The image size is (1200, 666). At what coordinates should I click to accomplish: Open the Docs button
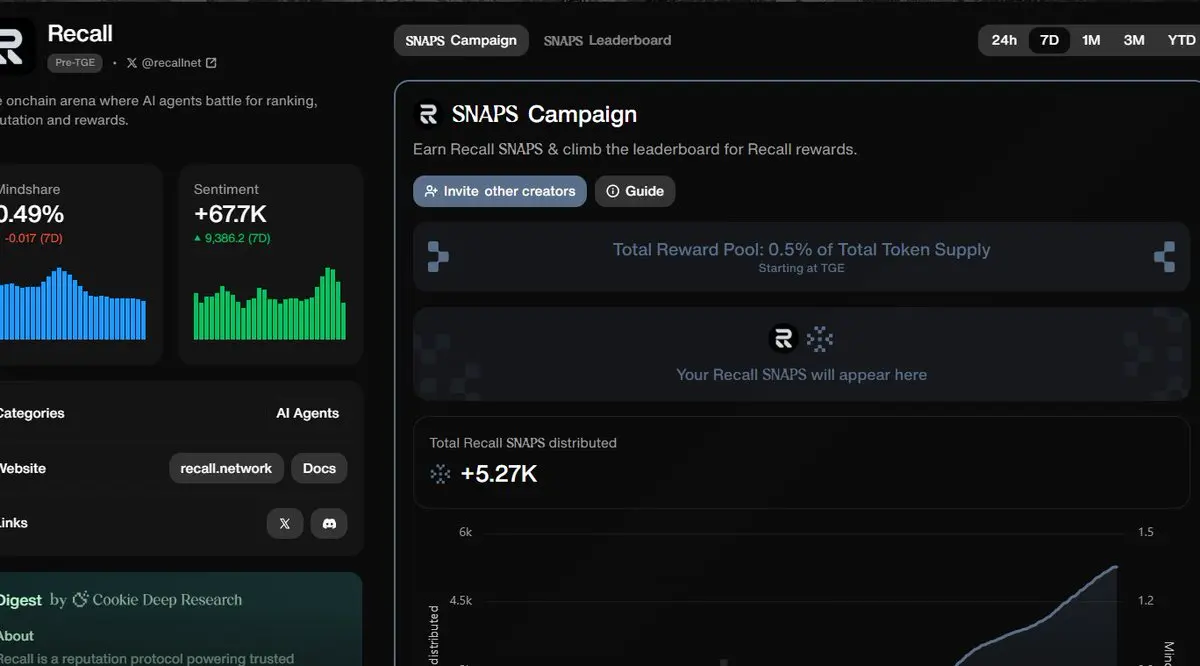tap(319, 468)
